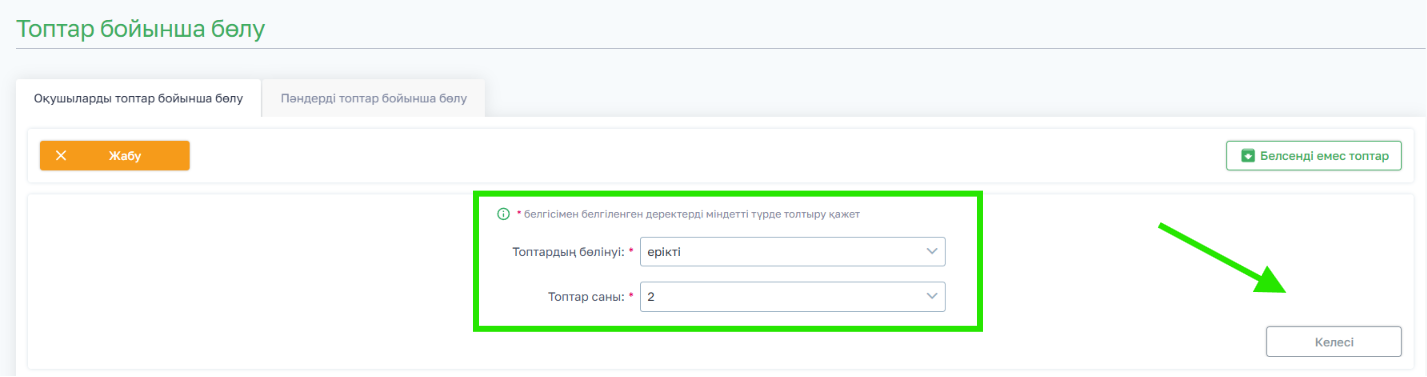Expand the Топтардың бөлінуі dropdown chevron
The image size is (1427, 377).
coord(932,252)
